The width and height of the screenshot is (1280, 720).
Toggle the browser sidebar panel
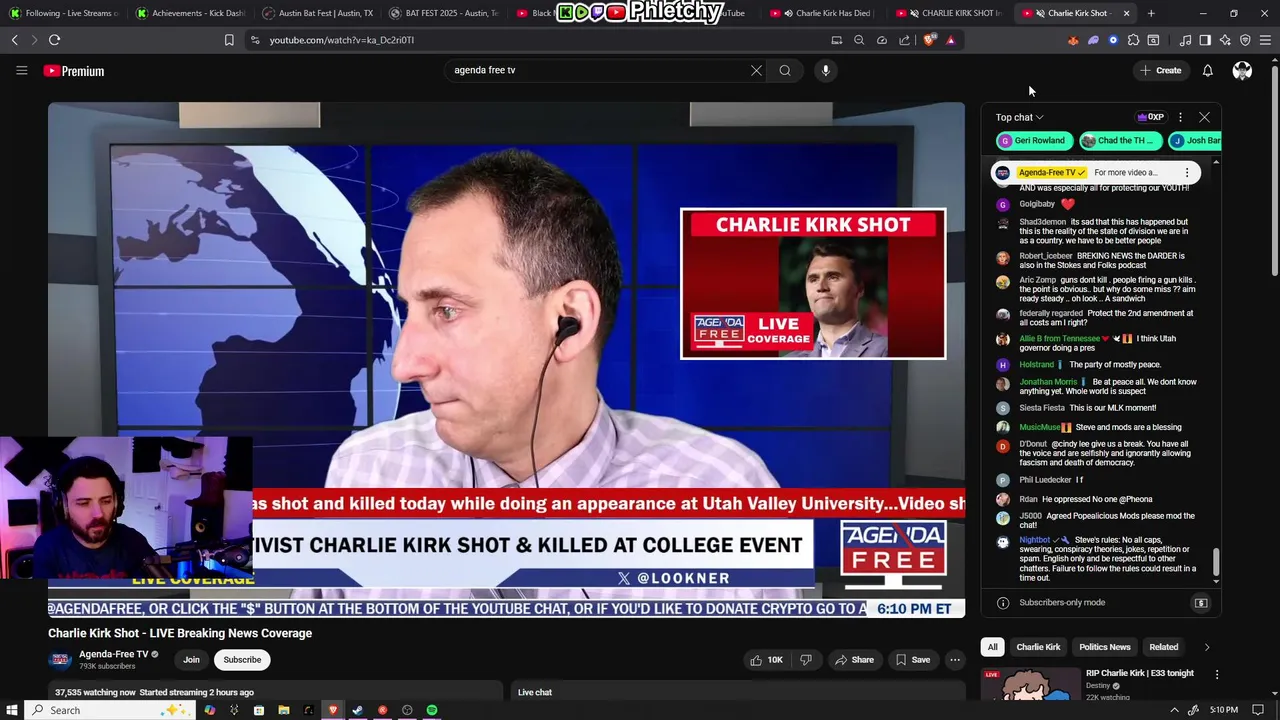(x=1205, y=40)
